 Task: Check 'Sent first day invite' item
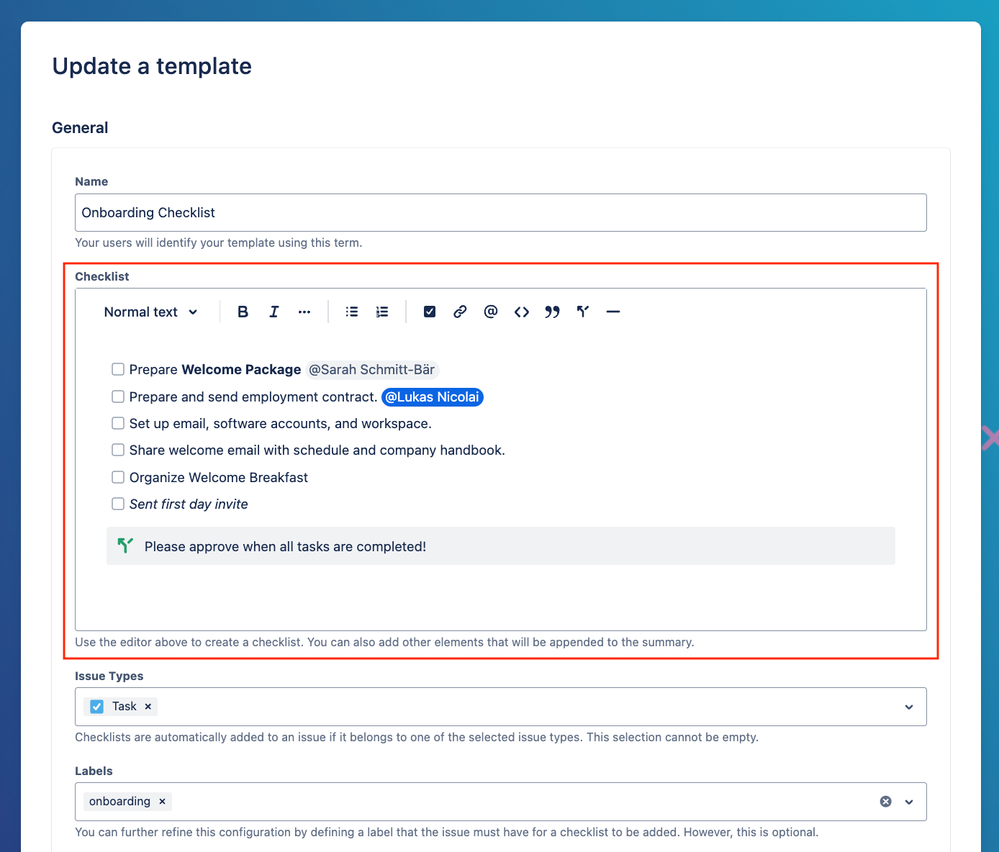click(118, 503)
